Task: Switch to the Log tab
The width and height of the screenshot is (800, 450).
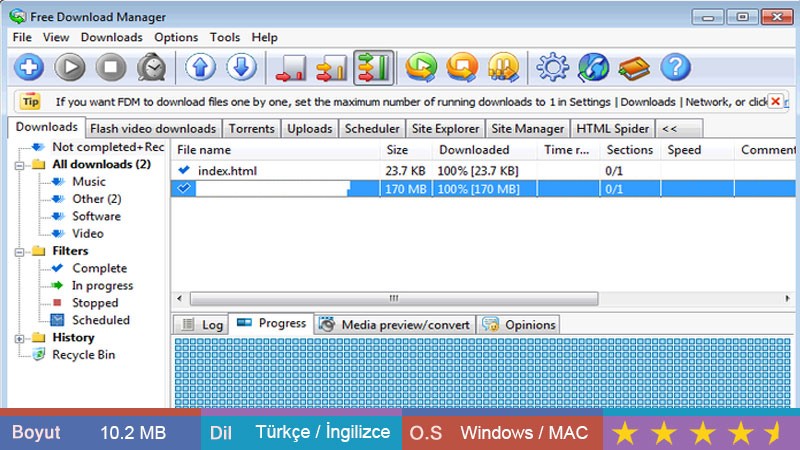Action: 203,325
